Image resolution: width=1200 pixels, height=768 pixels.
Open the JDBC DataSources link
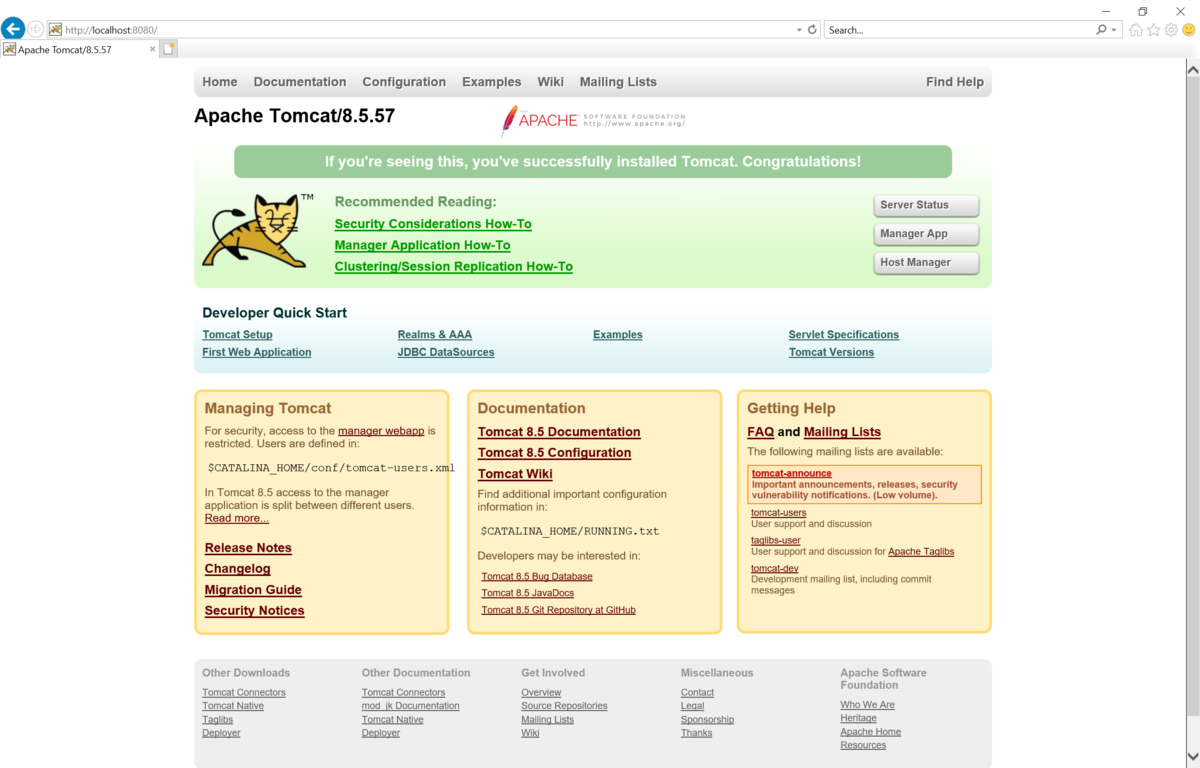click(x=446, y=352)
